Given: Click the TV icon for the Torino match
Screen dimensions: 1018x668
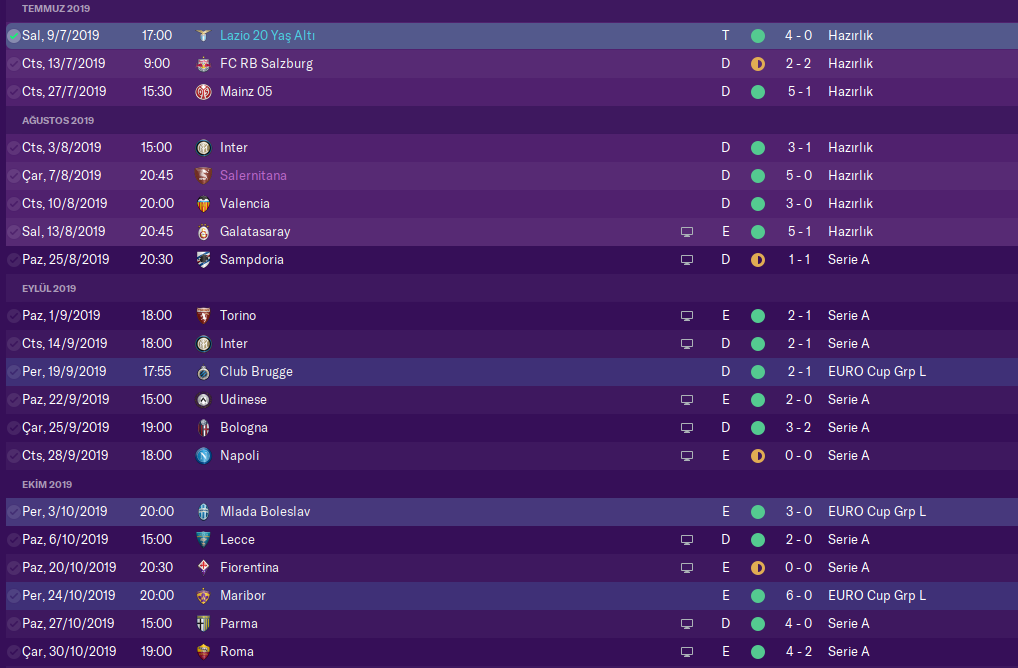Looking at the screenshot, I should tap(687, 316).
